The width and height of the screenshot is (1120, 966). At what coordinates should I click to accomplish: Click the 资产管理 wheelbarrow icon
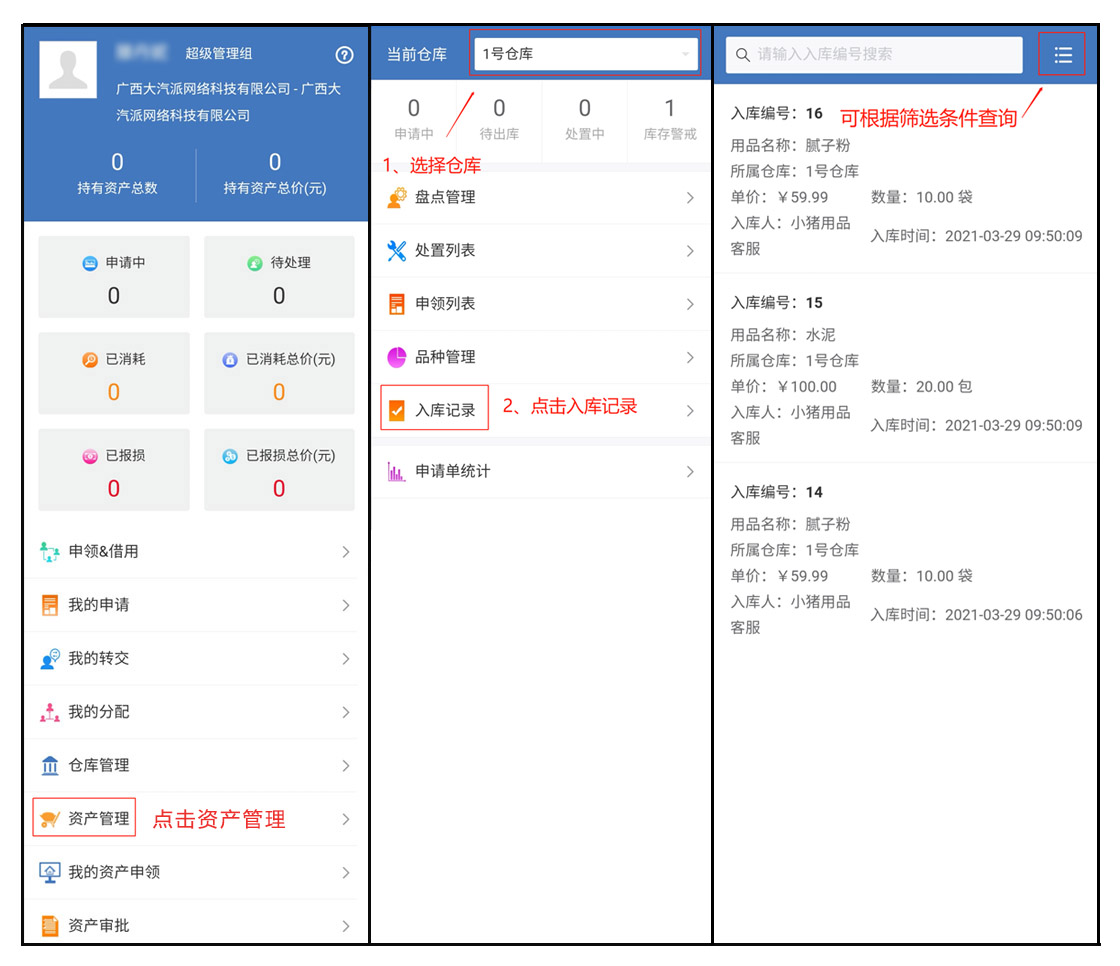point(49,819)
